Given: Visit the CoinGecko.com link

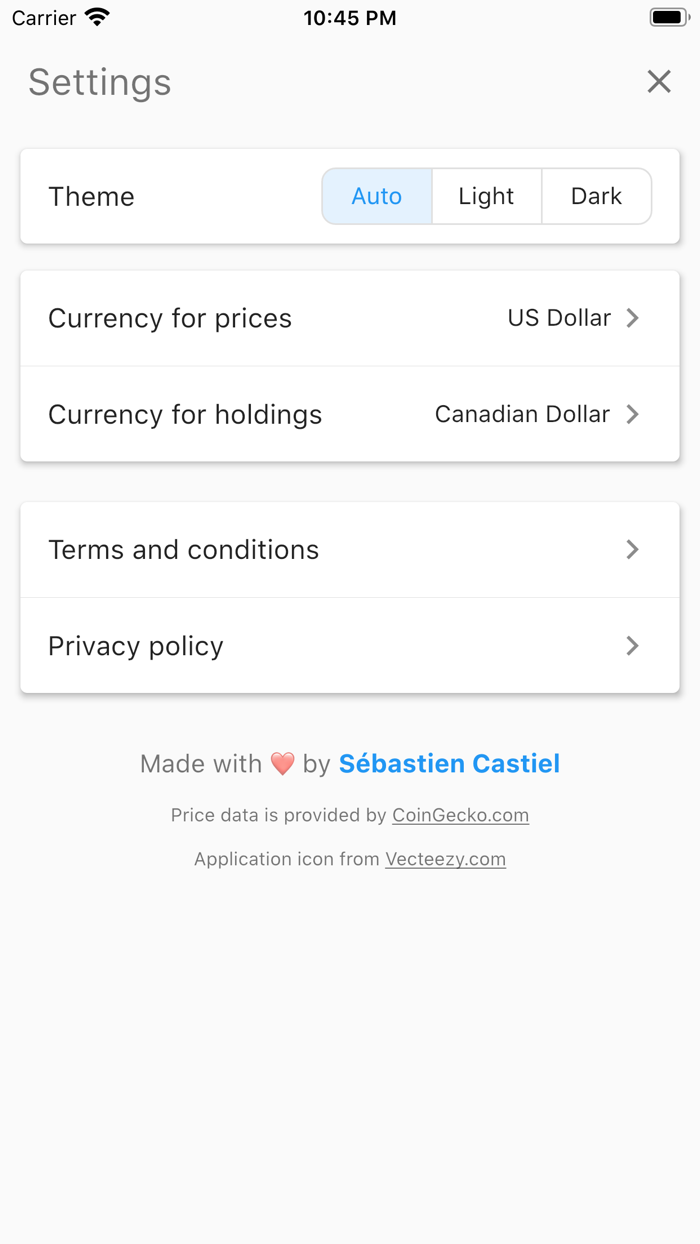Looking at the screenshot, I should tap(460, 815).
